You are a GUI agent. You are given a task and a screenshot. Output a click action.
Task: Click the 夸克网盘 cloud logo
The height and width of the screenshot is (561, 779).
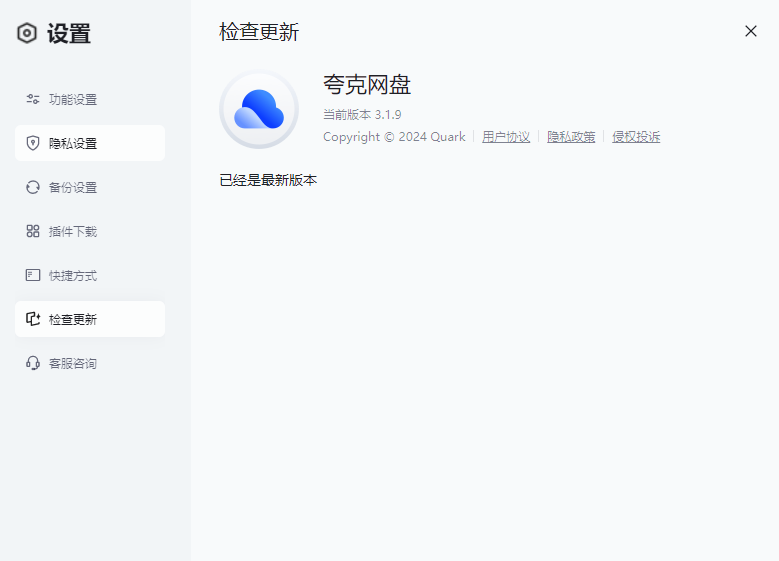[259, 109]
